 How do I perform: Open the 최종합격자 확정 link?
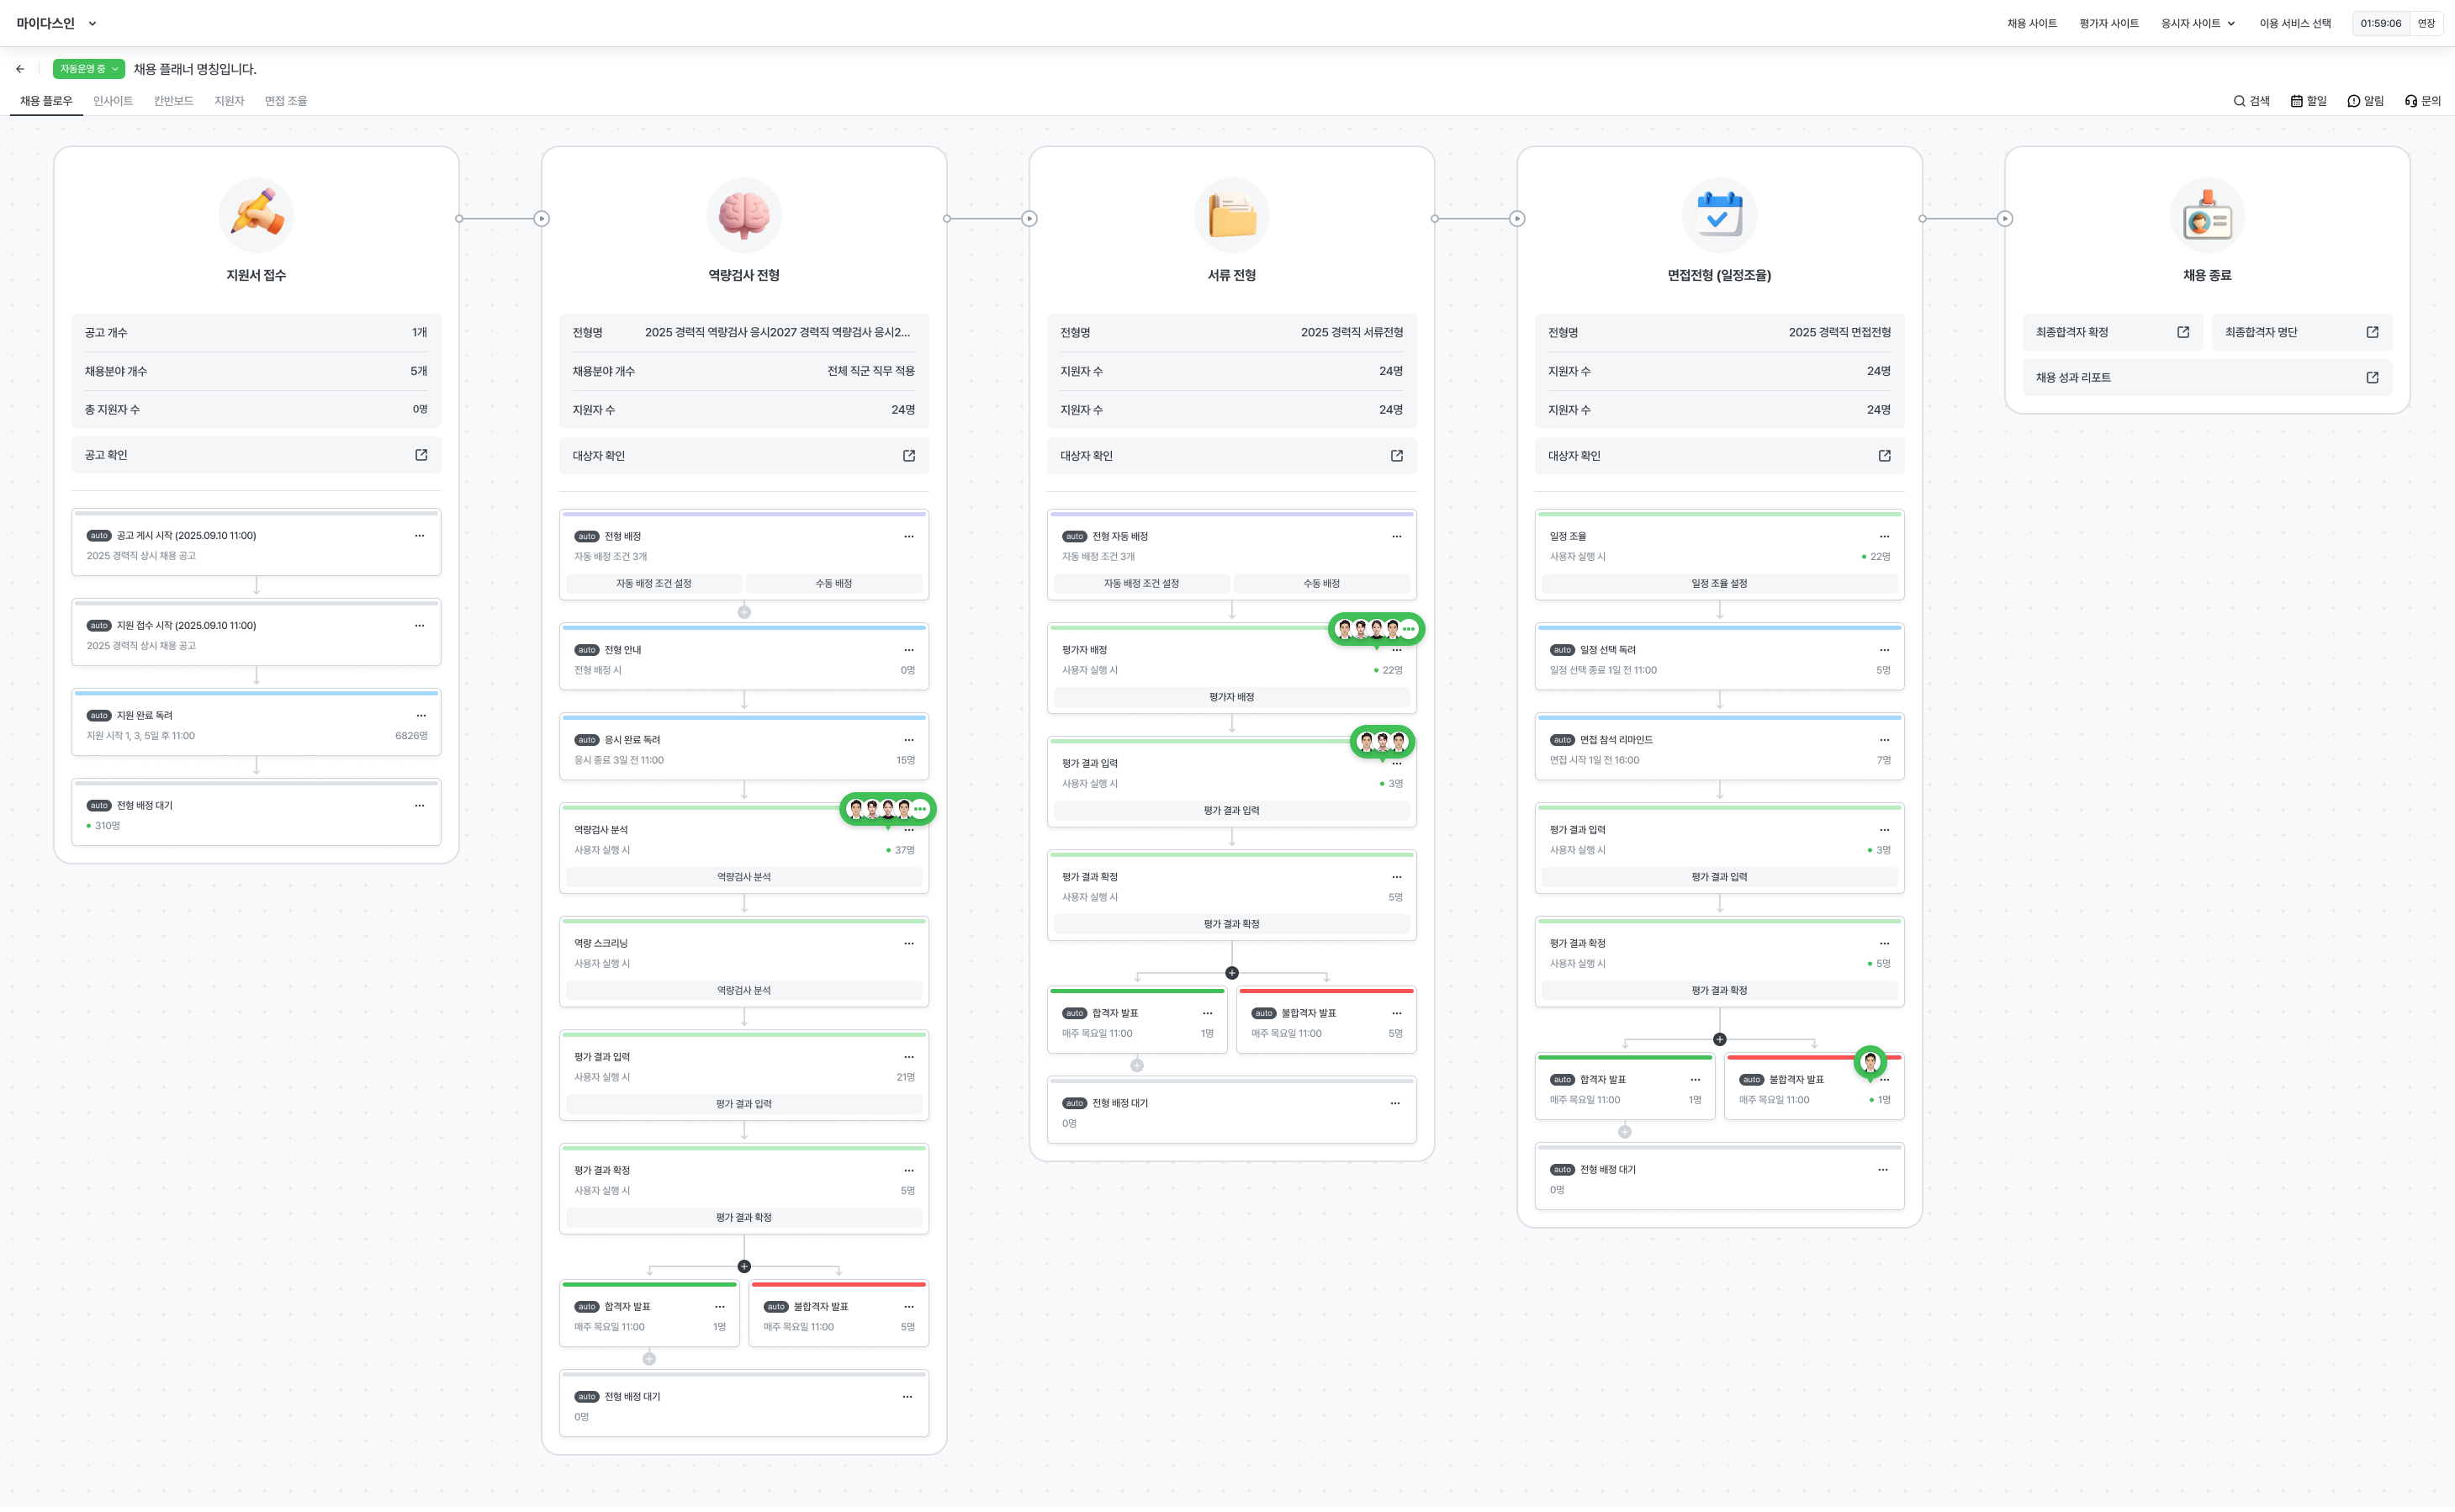click(2110, 332)
